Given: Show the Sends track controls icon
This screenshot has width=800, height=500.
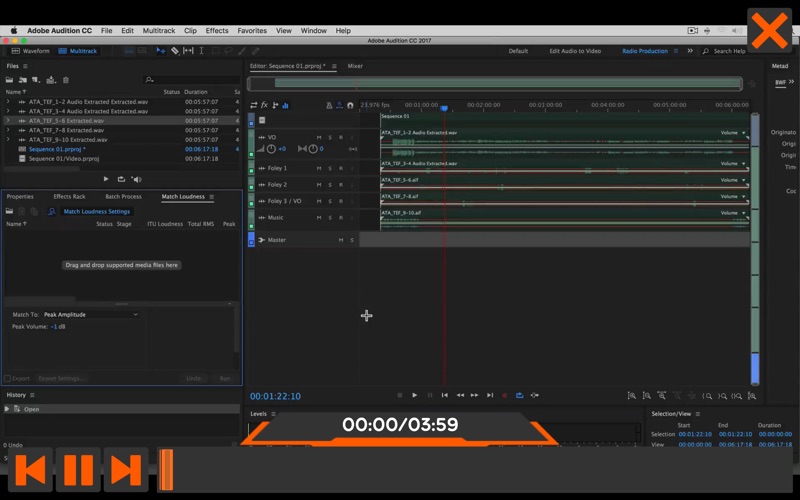Looking at the screenshot, I should tap(275, 105).
